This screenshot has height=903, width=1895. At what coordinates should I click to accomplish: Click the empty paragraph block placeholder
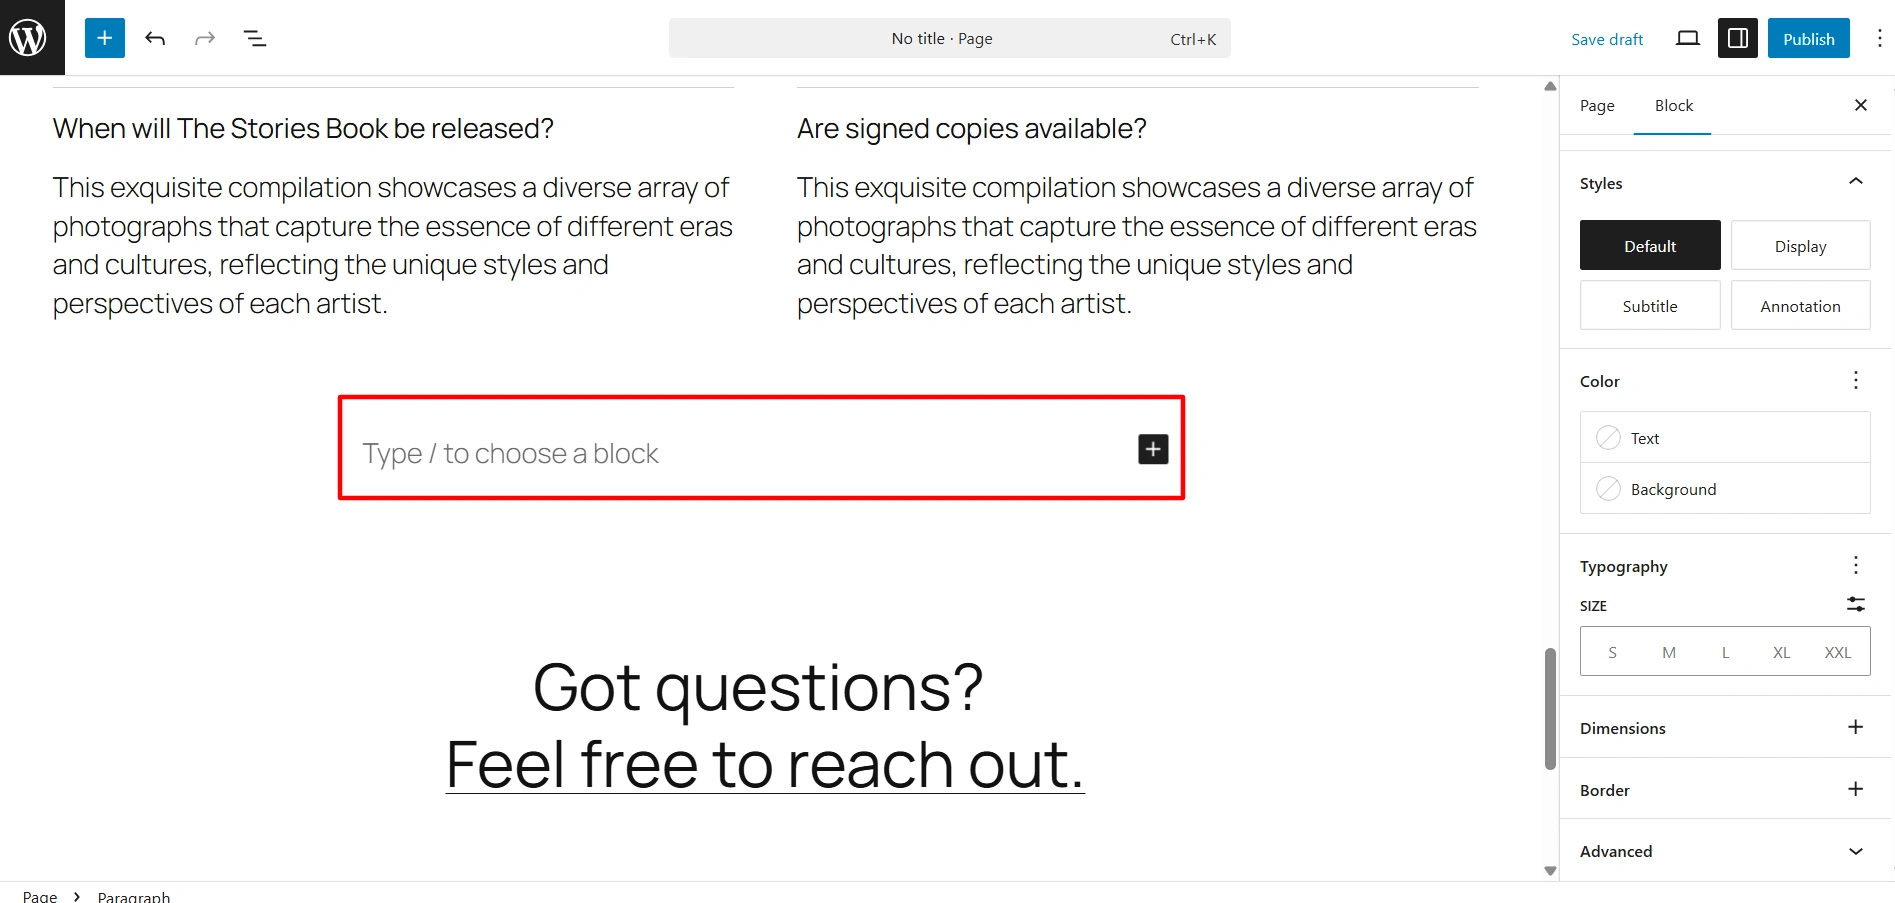tap(700, 453)
